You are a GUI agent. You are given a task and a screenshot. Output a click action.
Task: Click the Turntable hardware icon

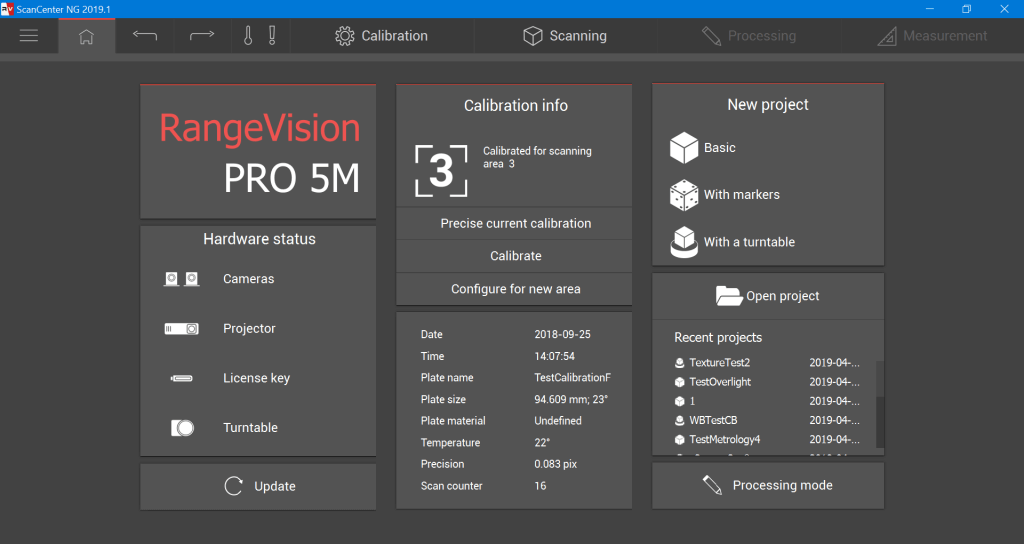(182, 428)
